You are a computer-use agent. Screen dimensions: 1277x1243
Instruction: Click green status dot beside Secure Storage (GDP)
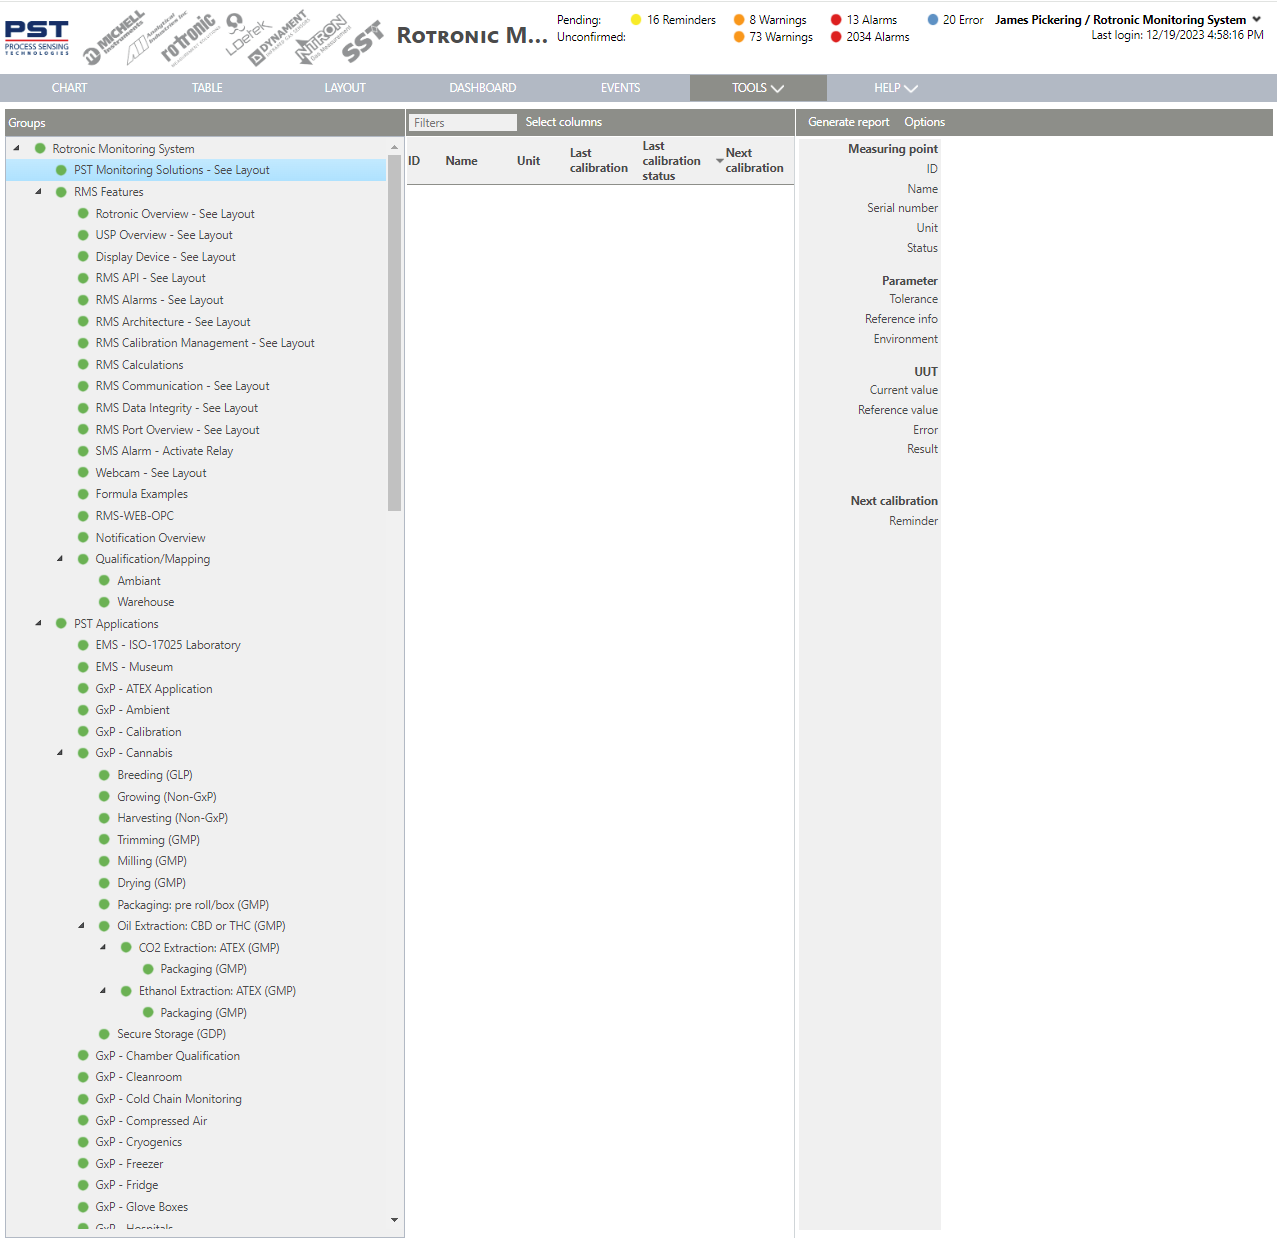click(x=104, y=1034)
